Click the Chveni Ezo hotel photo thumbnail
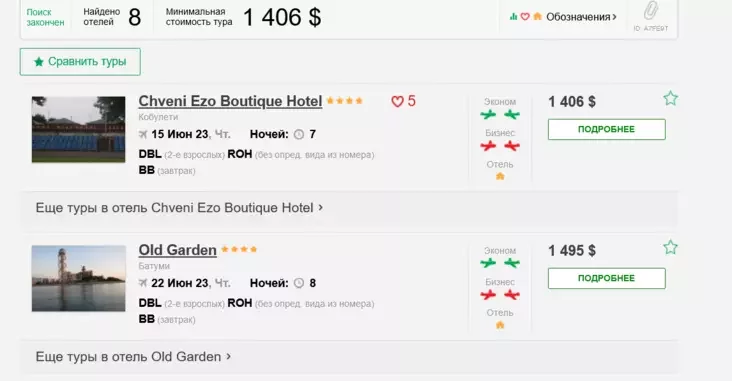Viewport: 732px width, 381px height. tap(78, 129)
